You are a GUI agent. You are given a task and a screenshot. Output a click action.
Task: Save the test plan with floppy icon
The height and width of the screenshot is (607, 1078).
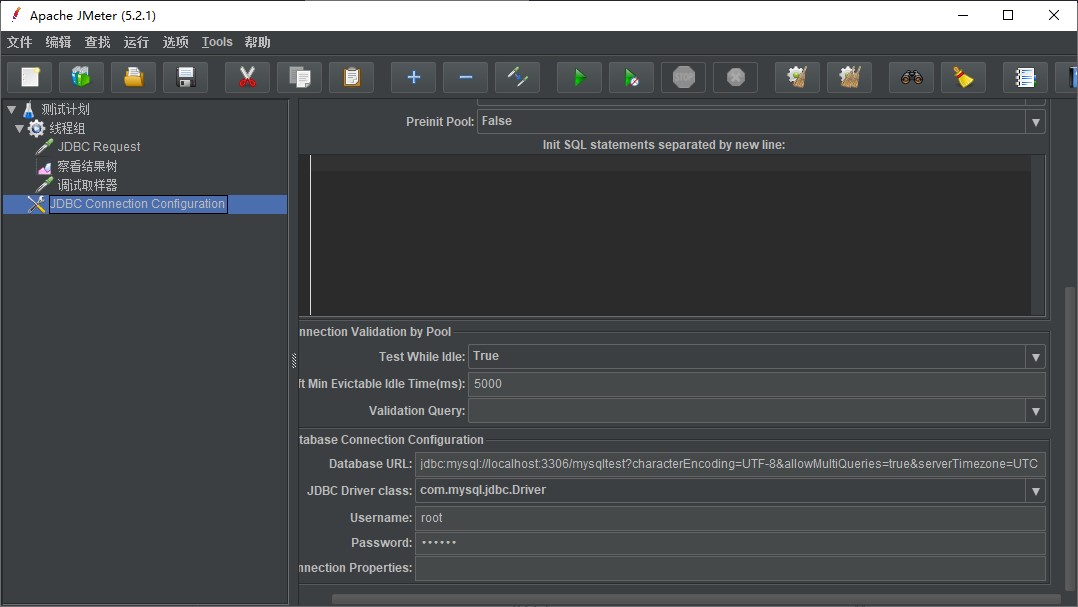[x=186, y=77]
